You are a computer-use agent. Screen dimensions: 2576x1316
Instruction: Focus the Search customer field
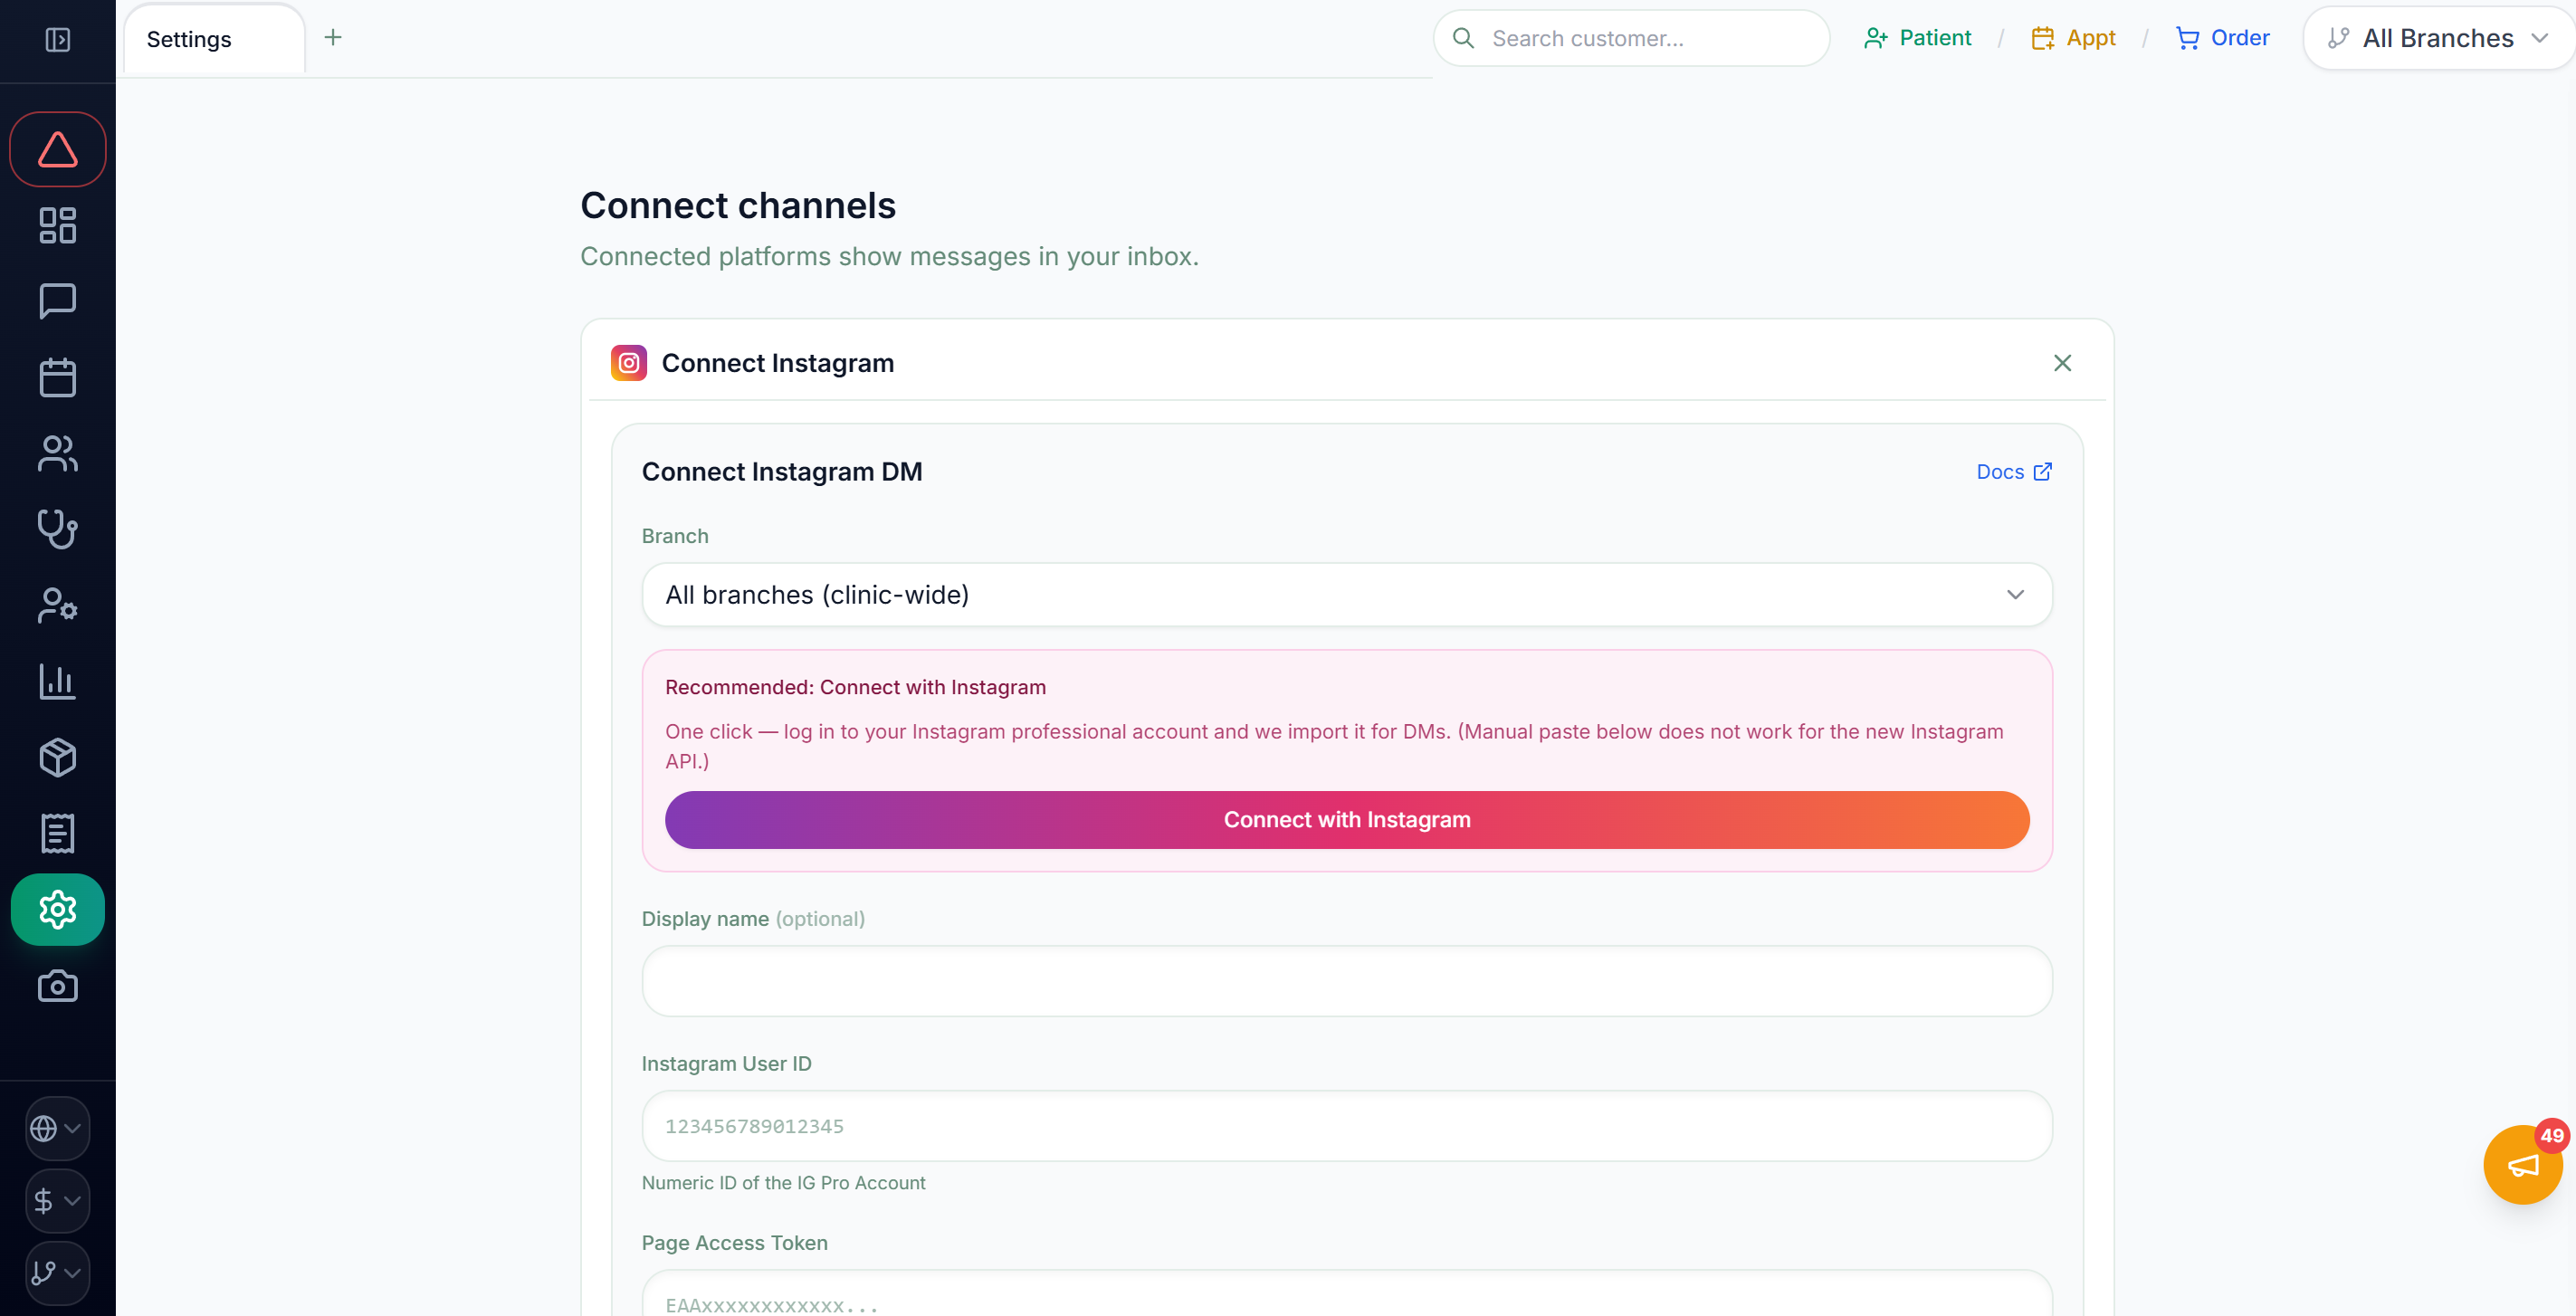click(x=1631, y=38)
